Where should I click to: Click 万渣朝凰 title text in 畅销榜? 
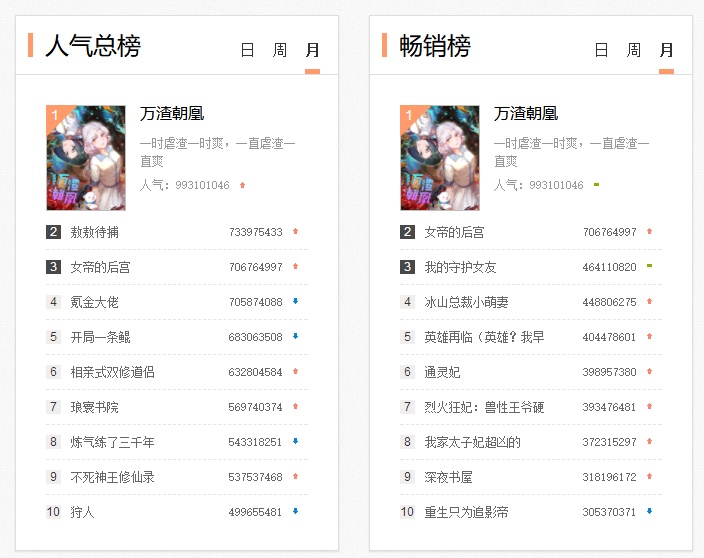pyautogui.click(x=526, y=114)
